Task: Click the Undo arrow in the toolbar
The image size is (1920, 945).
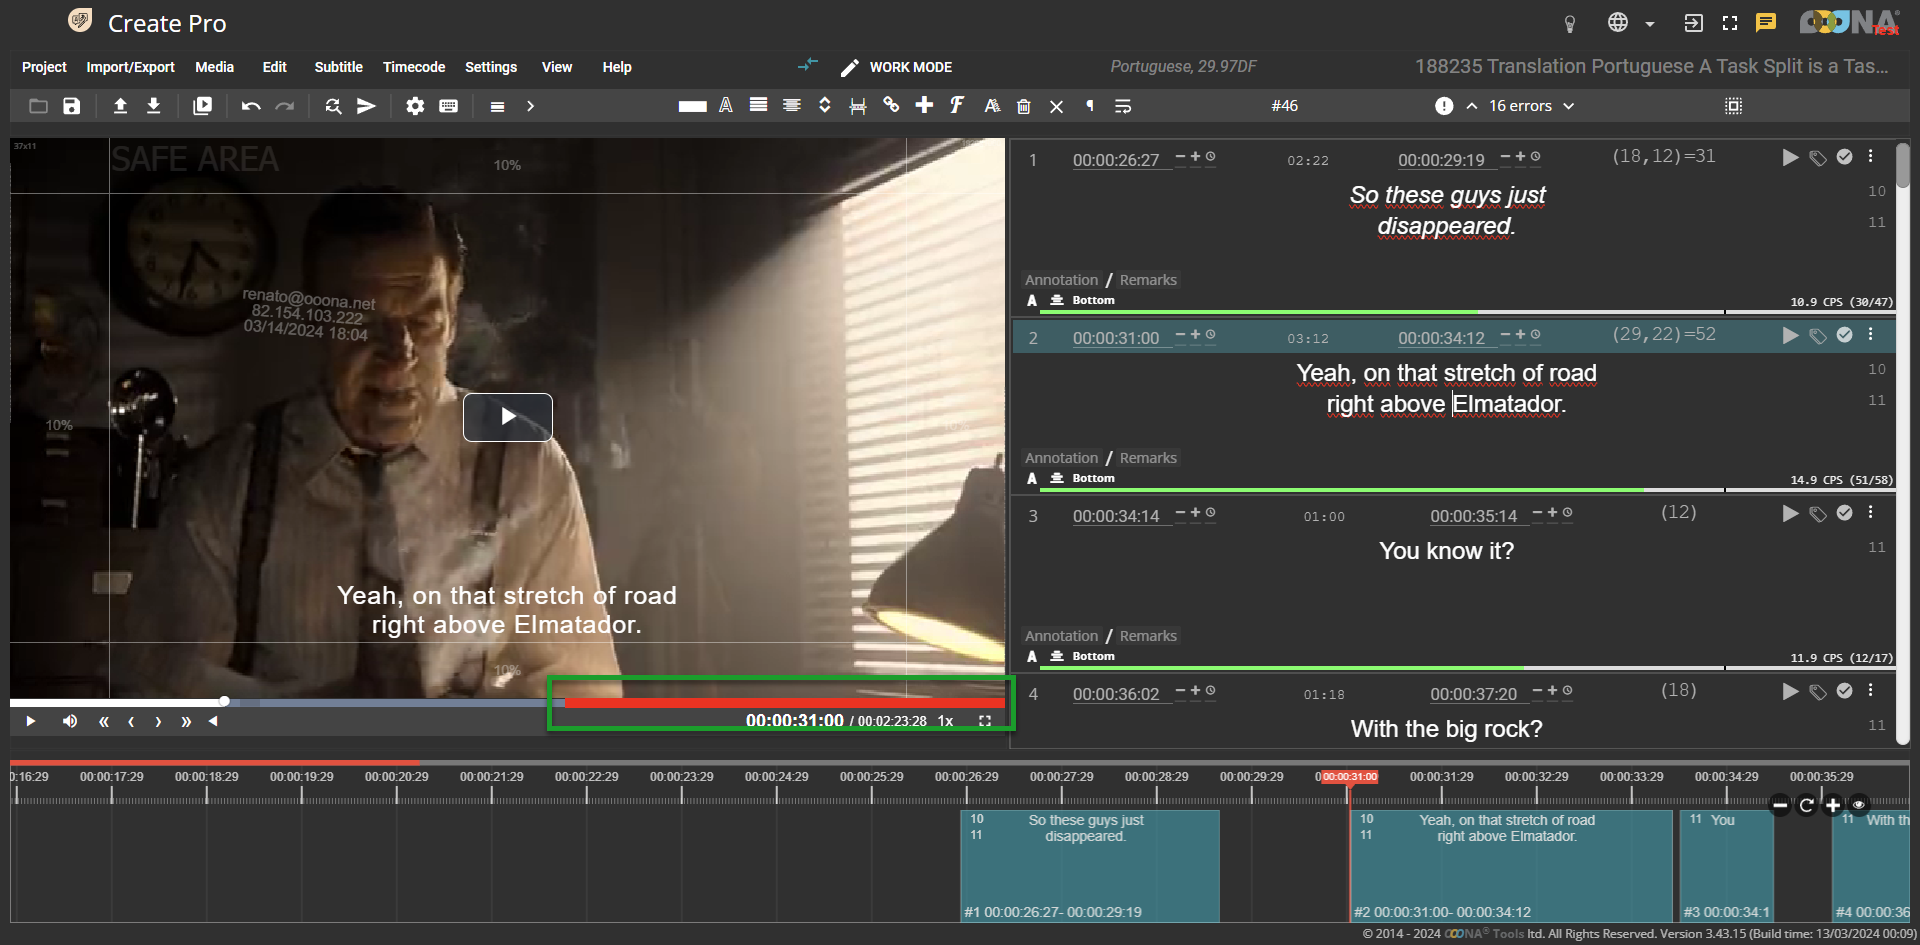Action: click(x=251, y=106)
